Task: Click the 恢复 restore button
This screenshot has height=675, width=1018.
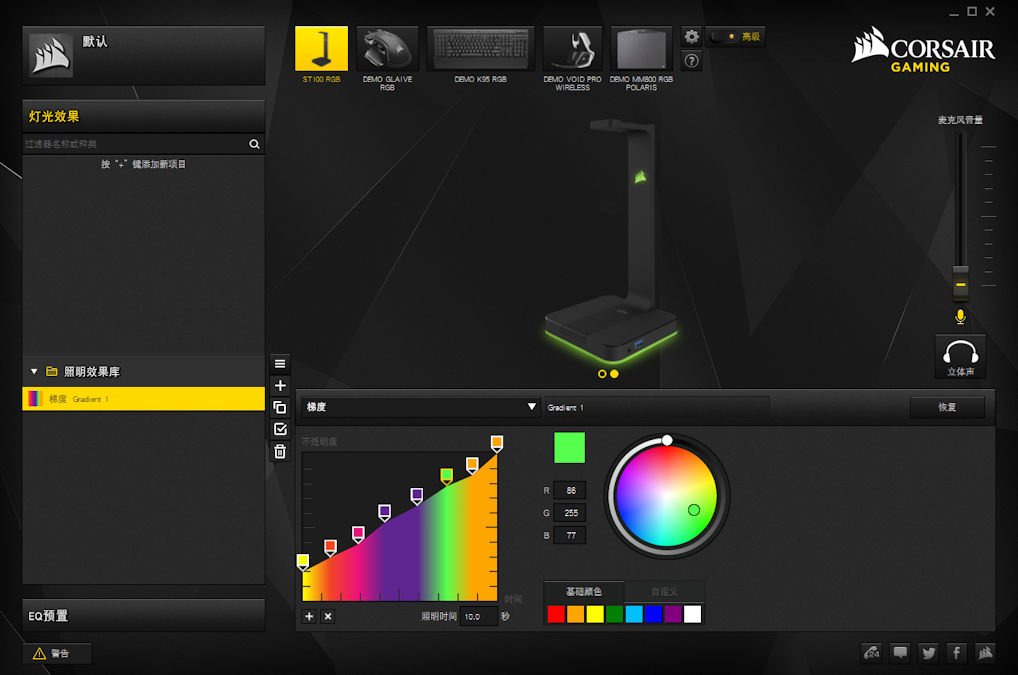Action: [947, 407]
